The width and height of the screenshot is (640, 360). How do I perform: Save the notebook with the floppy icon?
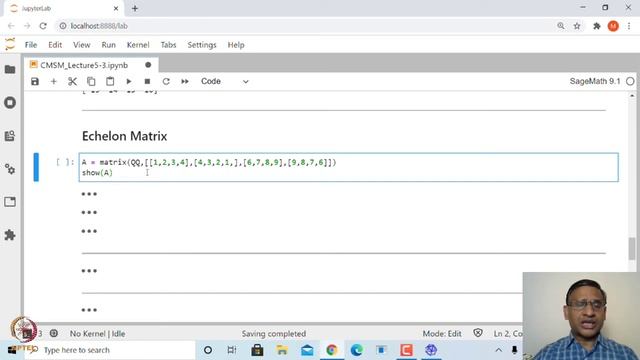(x=35, y=81)
